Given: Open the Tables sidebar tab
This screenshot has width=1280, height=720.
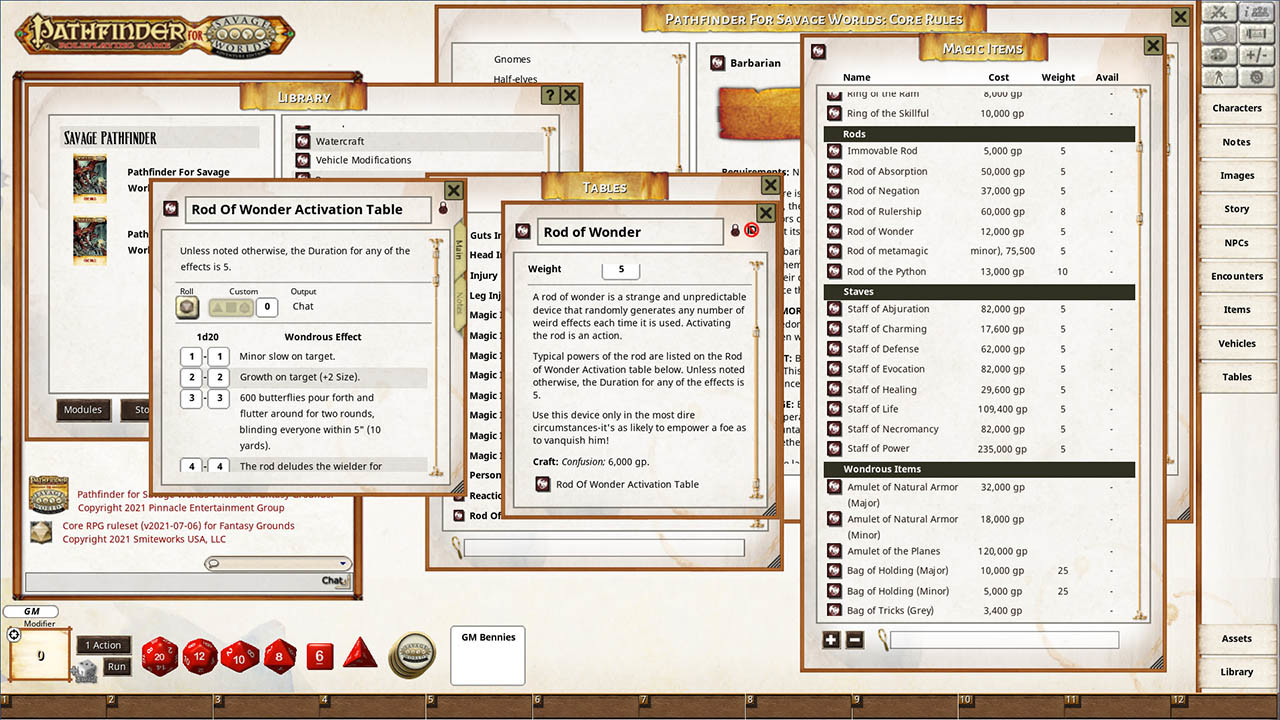Looking at the screenshot, I should point(1236,377).
